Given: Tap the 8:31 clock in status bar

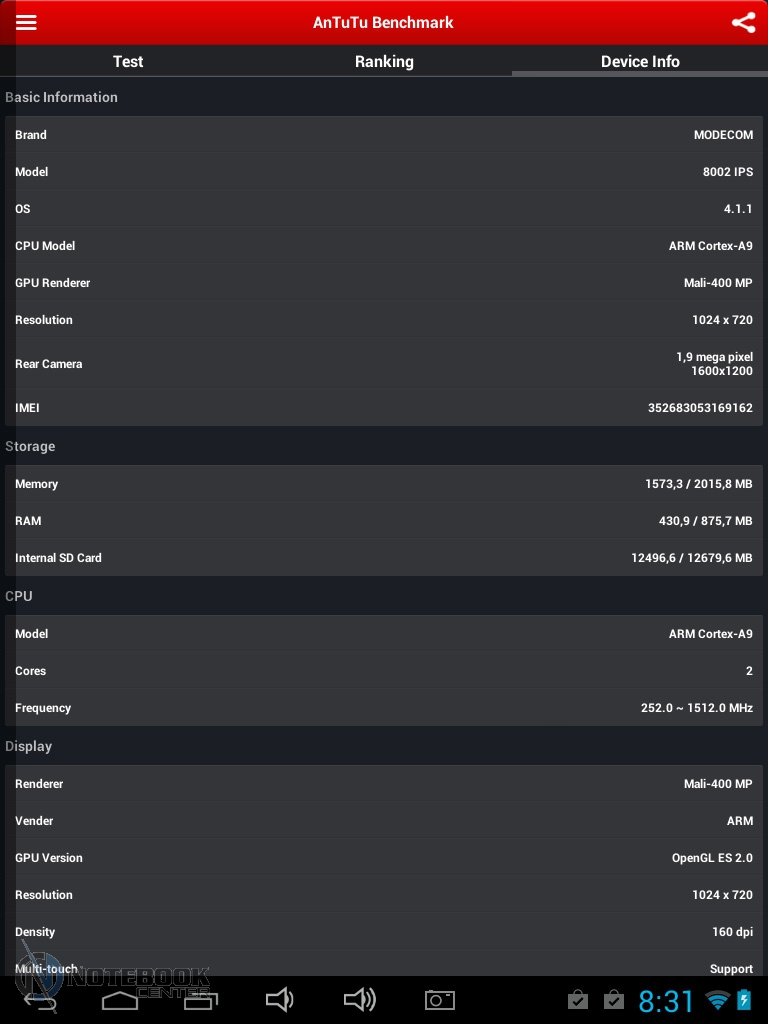Looking at the screenshot, I should point(666,1000).
